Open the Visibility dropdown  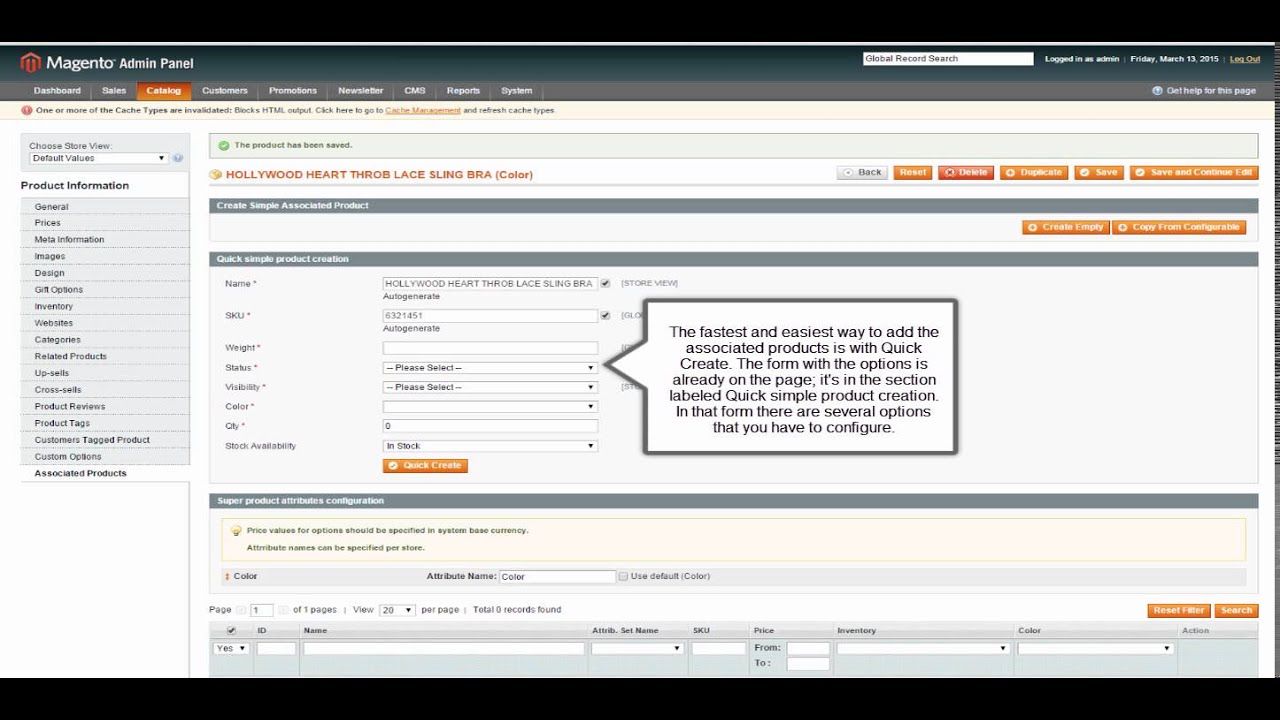(x=490, y=387)
